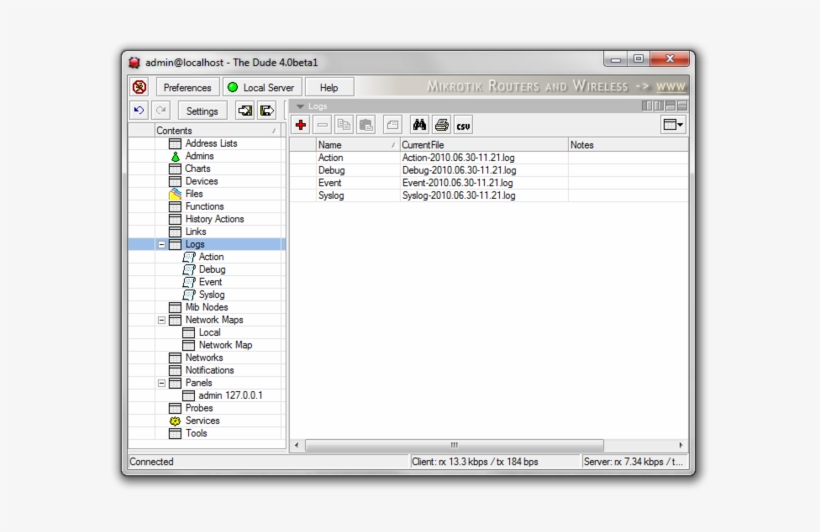Open Syslog under Logs tree
The image size is (820, 532).
(211, 295)
